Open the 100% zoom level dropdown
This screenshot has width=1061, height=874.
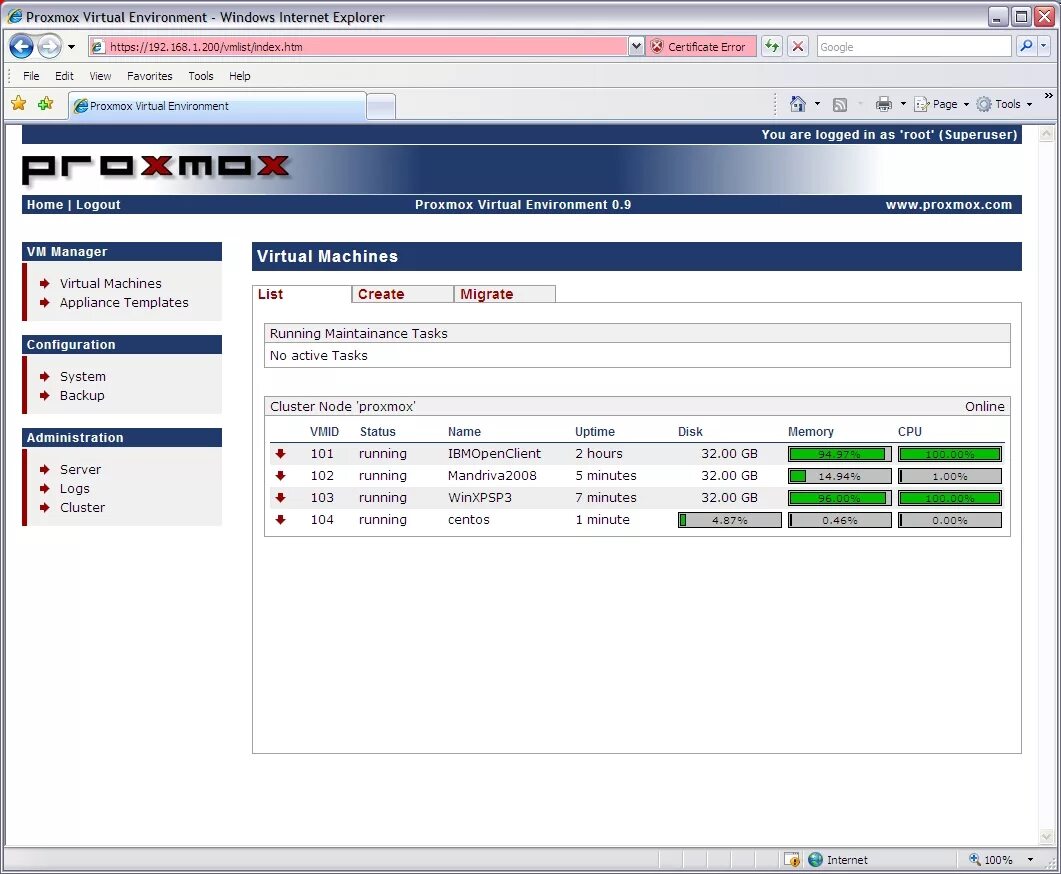pyautogui.click(x=1031, y=859)
